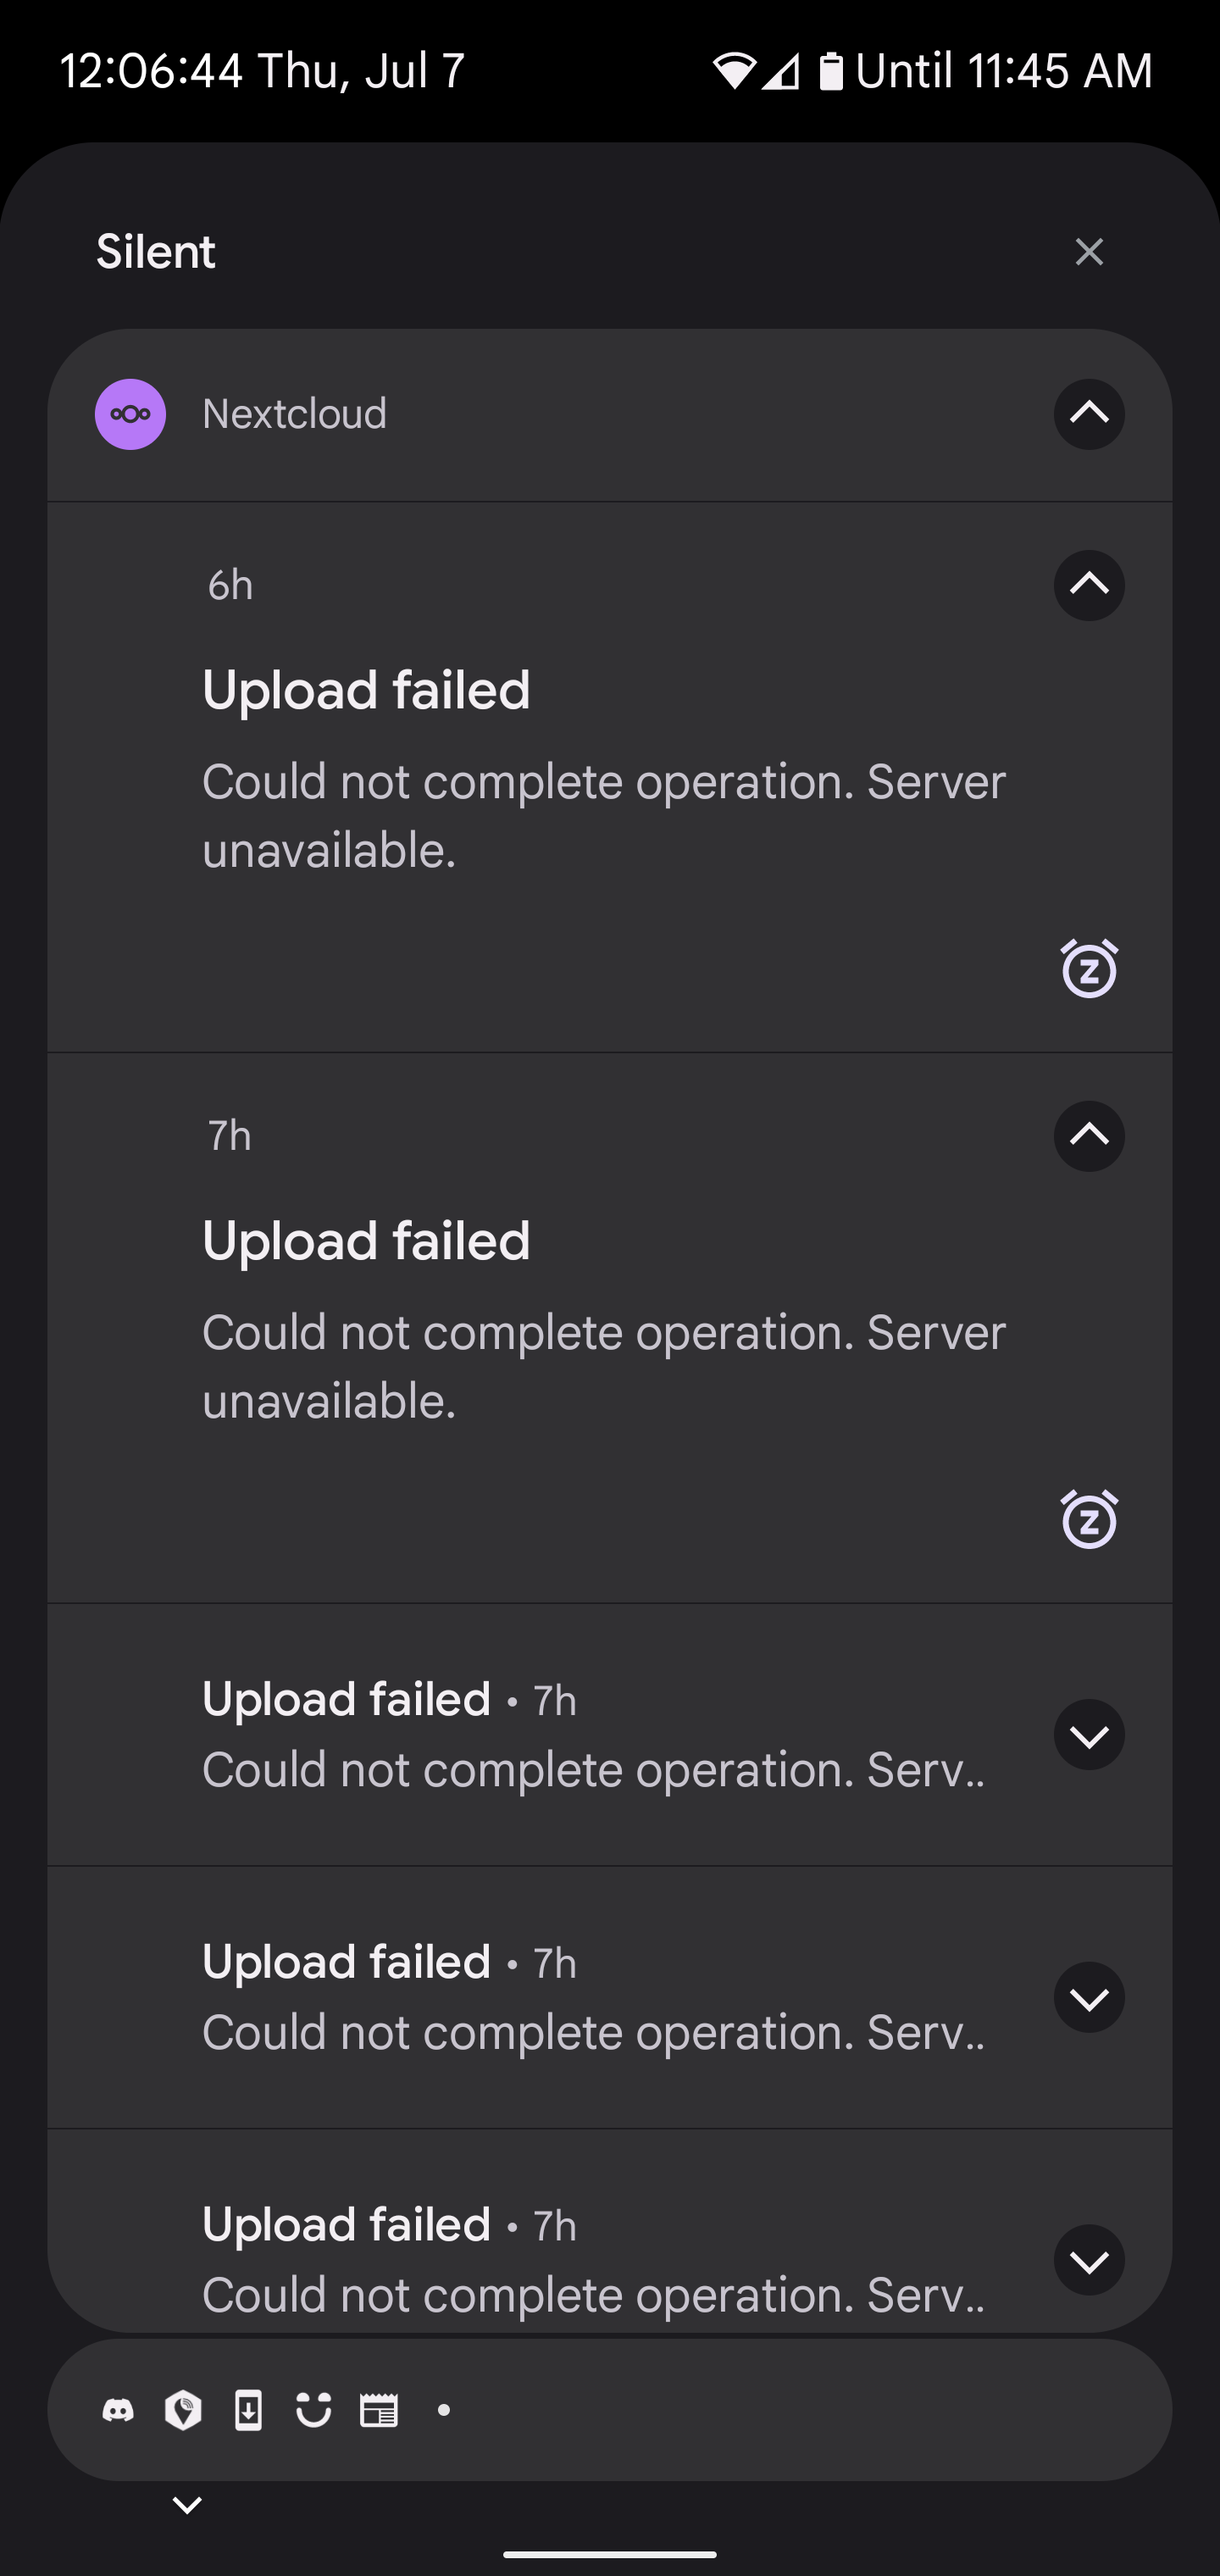Tap the small dot overflow indicator
The height and width of the screenshot is (2576, 1220).
tap(444, 2411)
